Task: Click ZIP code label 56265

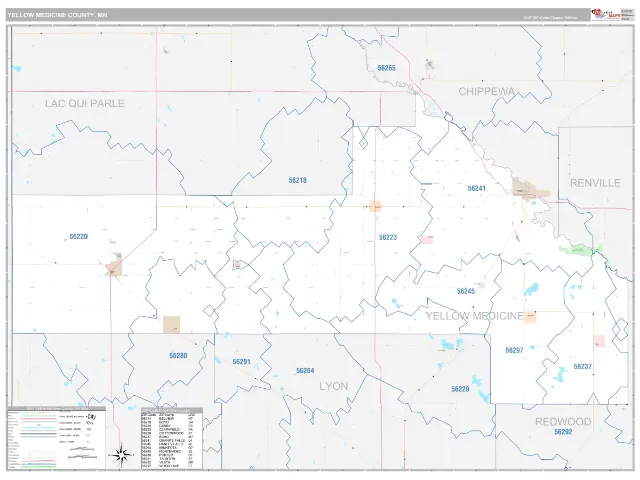Action: click(387, 68)
